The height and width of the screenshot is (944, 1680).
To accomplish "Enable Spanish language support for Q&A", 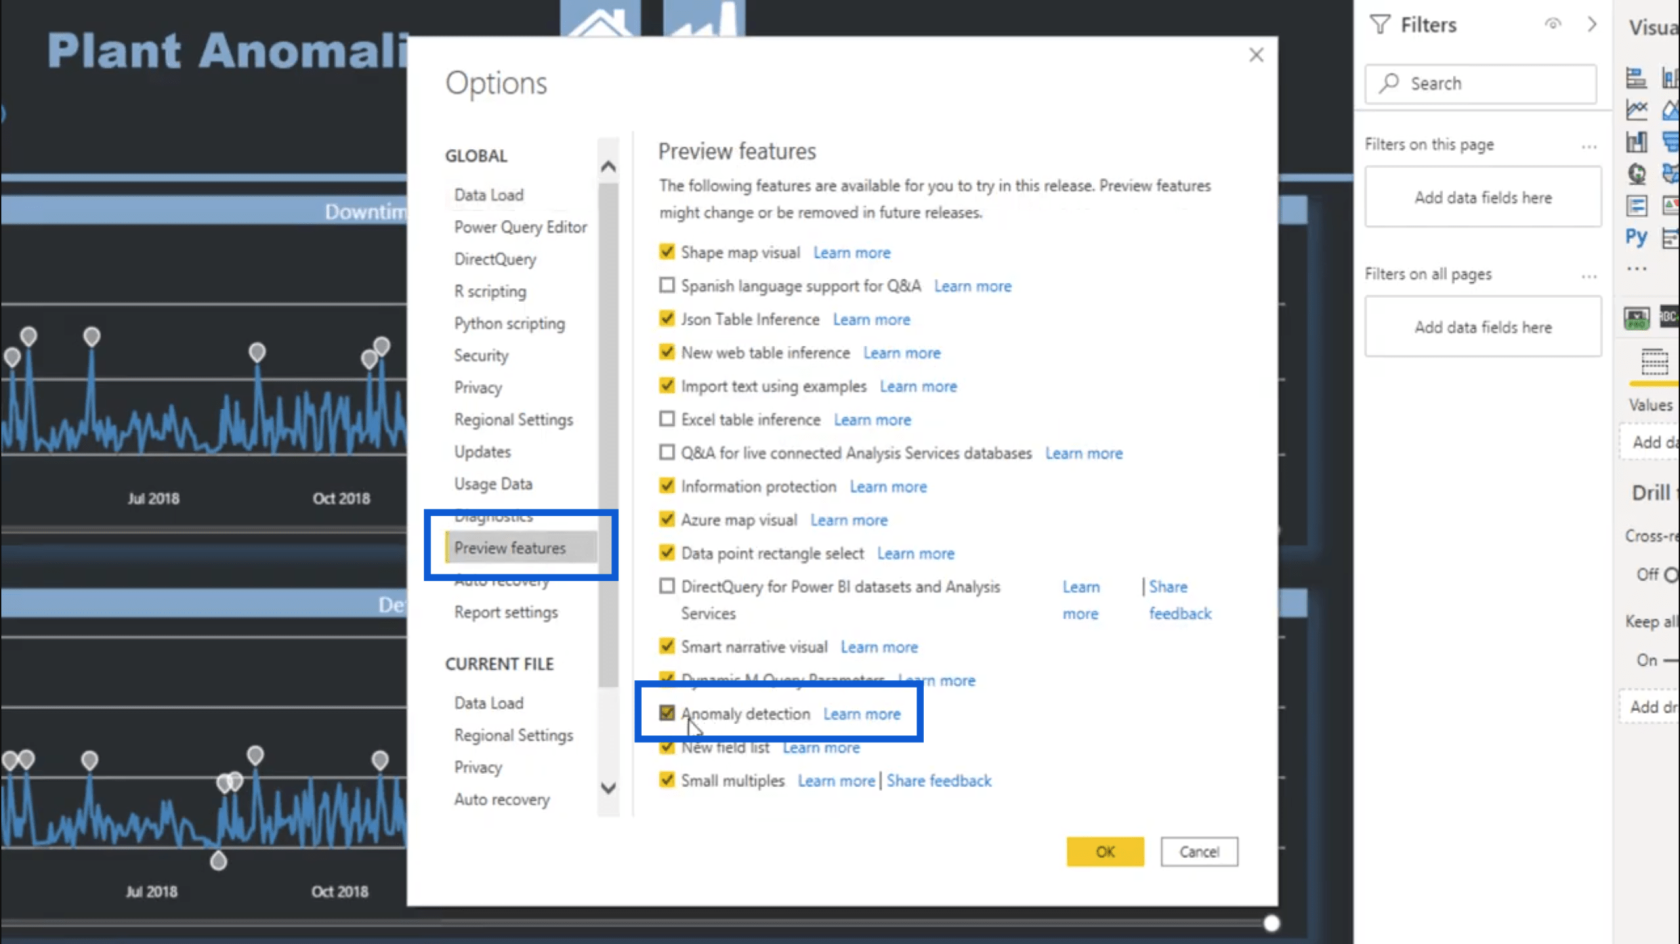I will [667, 285].
